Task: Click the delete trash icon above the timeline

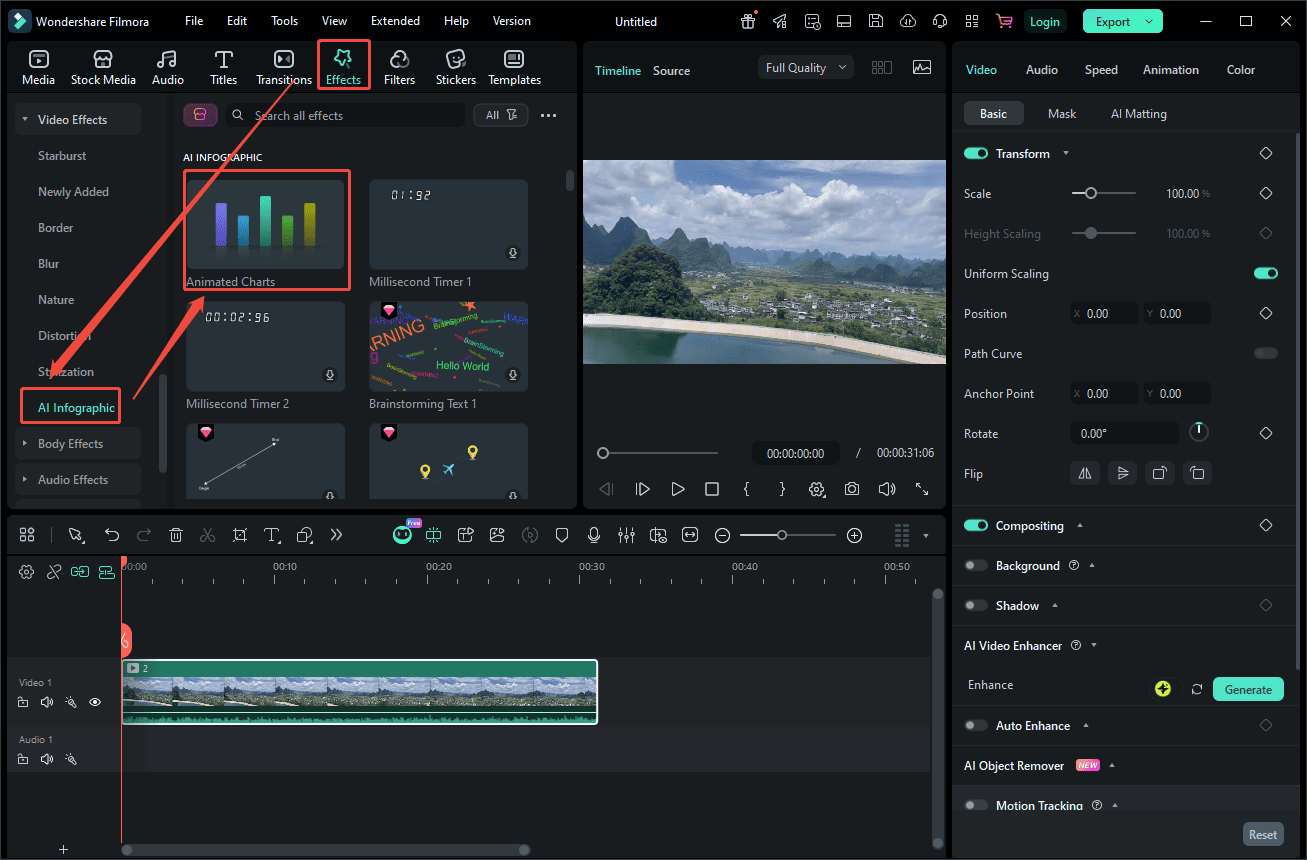Action: point(176,535)
